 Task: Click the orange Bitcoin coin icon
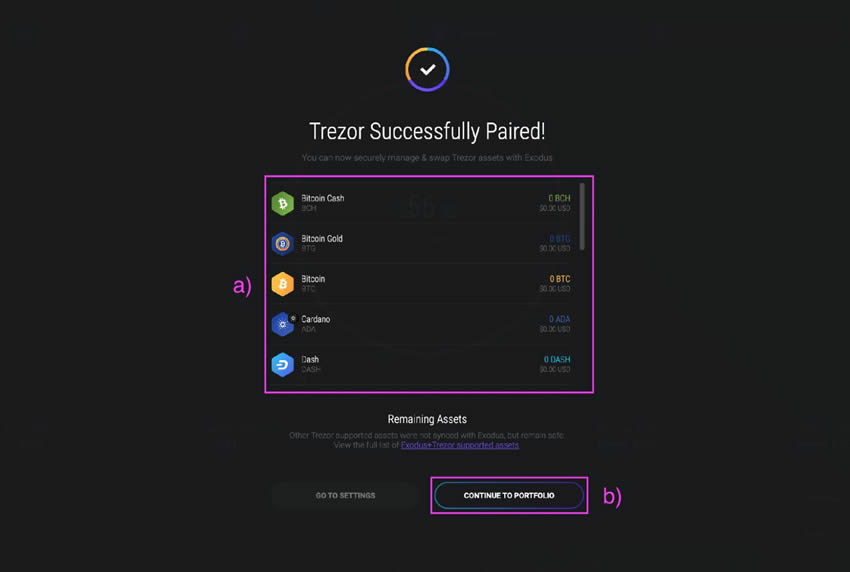(283, 284)
